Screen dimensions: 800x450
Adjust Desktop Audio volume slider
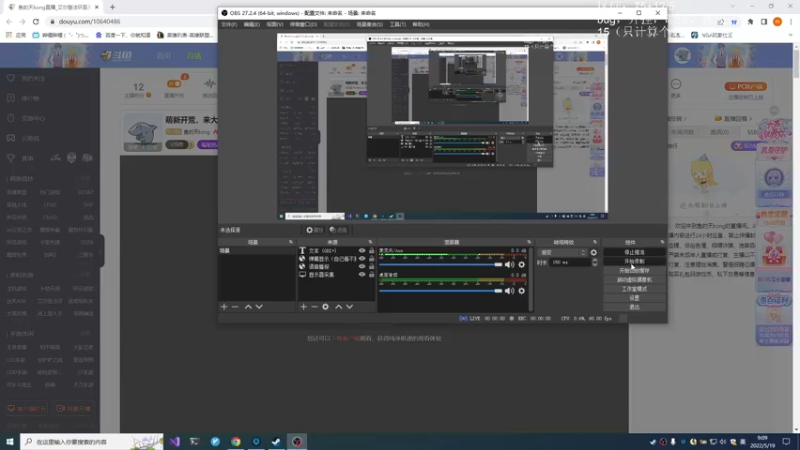pyautogui.click(x=440, y=291)
